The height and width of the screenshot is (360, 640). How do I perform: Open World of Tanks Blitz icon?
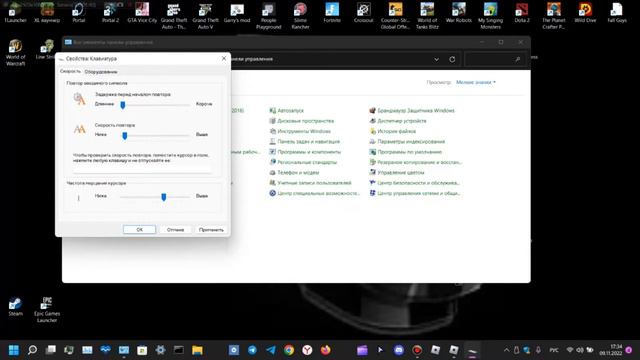(427, 16)
